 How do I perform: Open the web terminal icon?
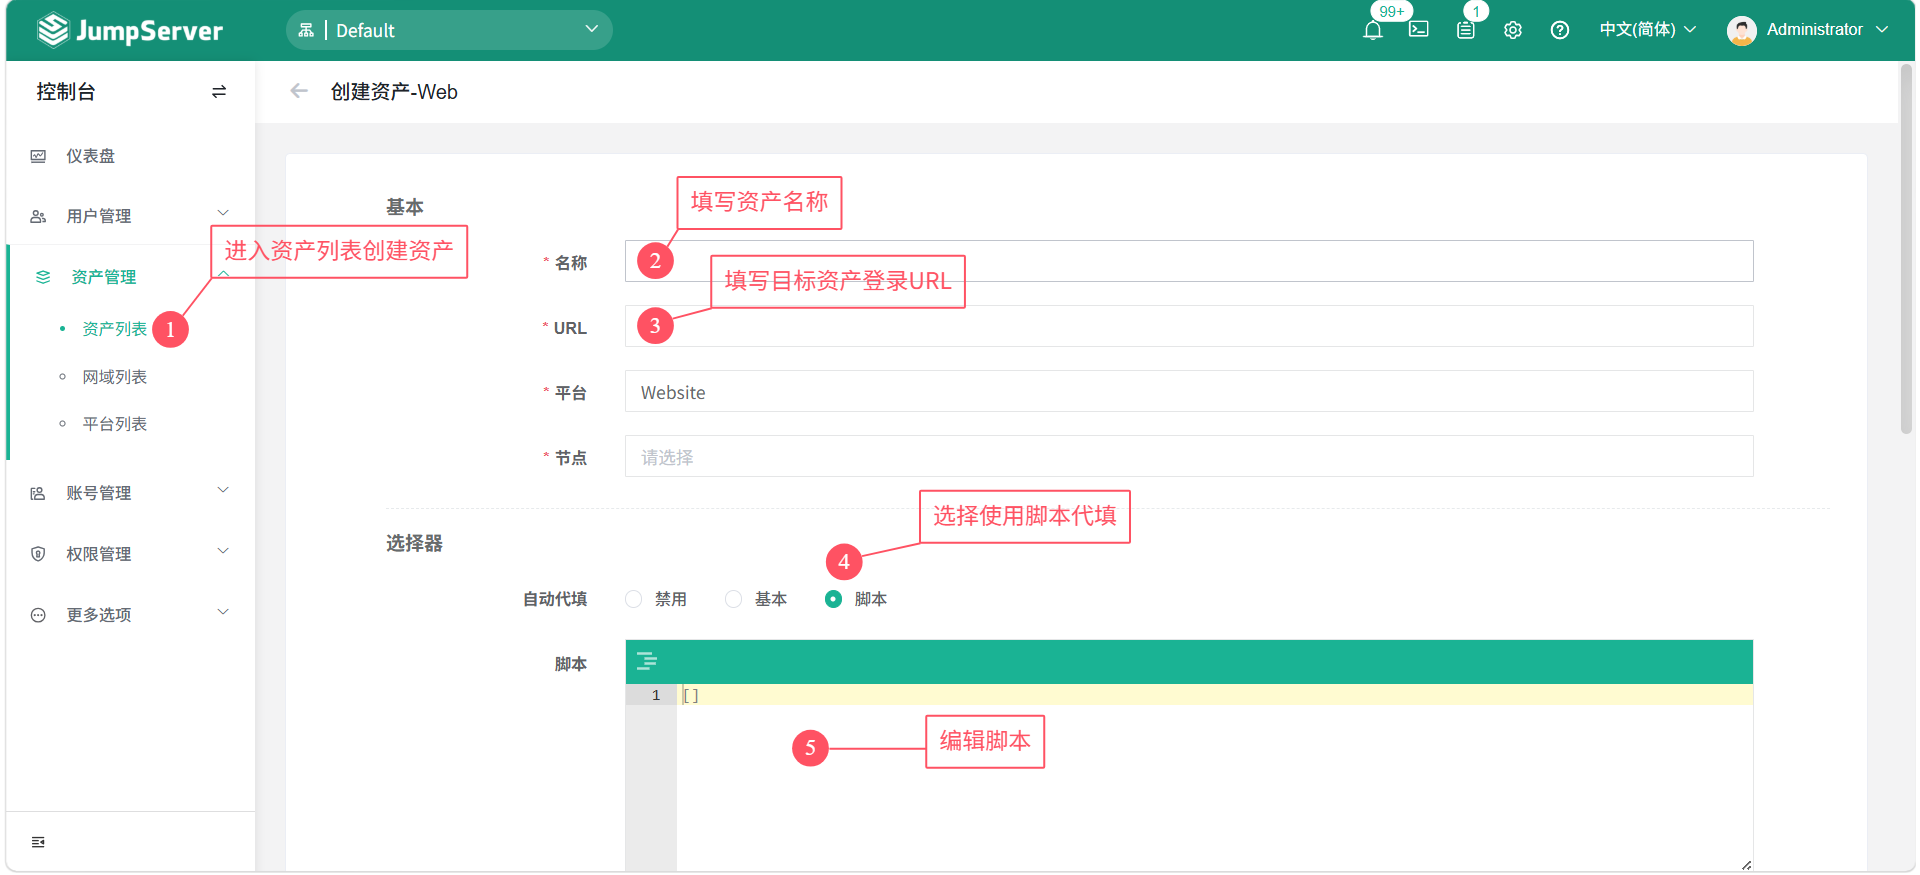[1418, 30]
